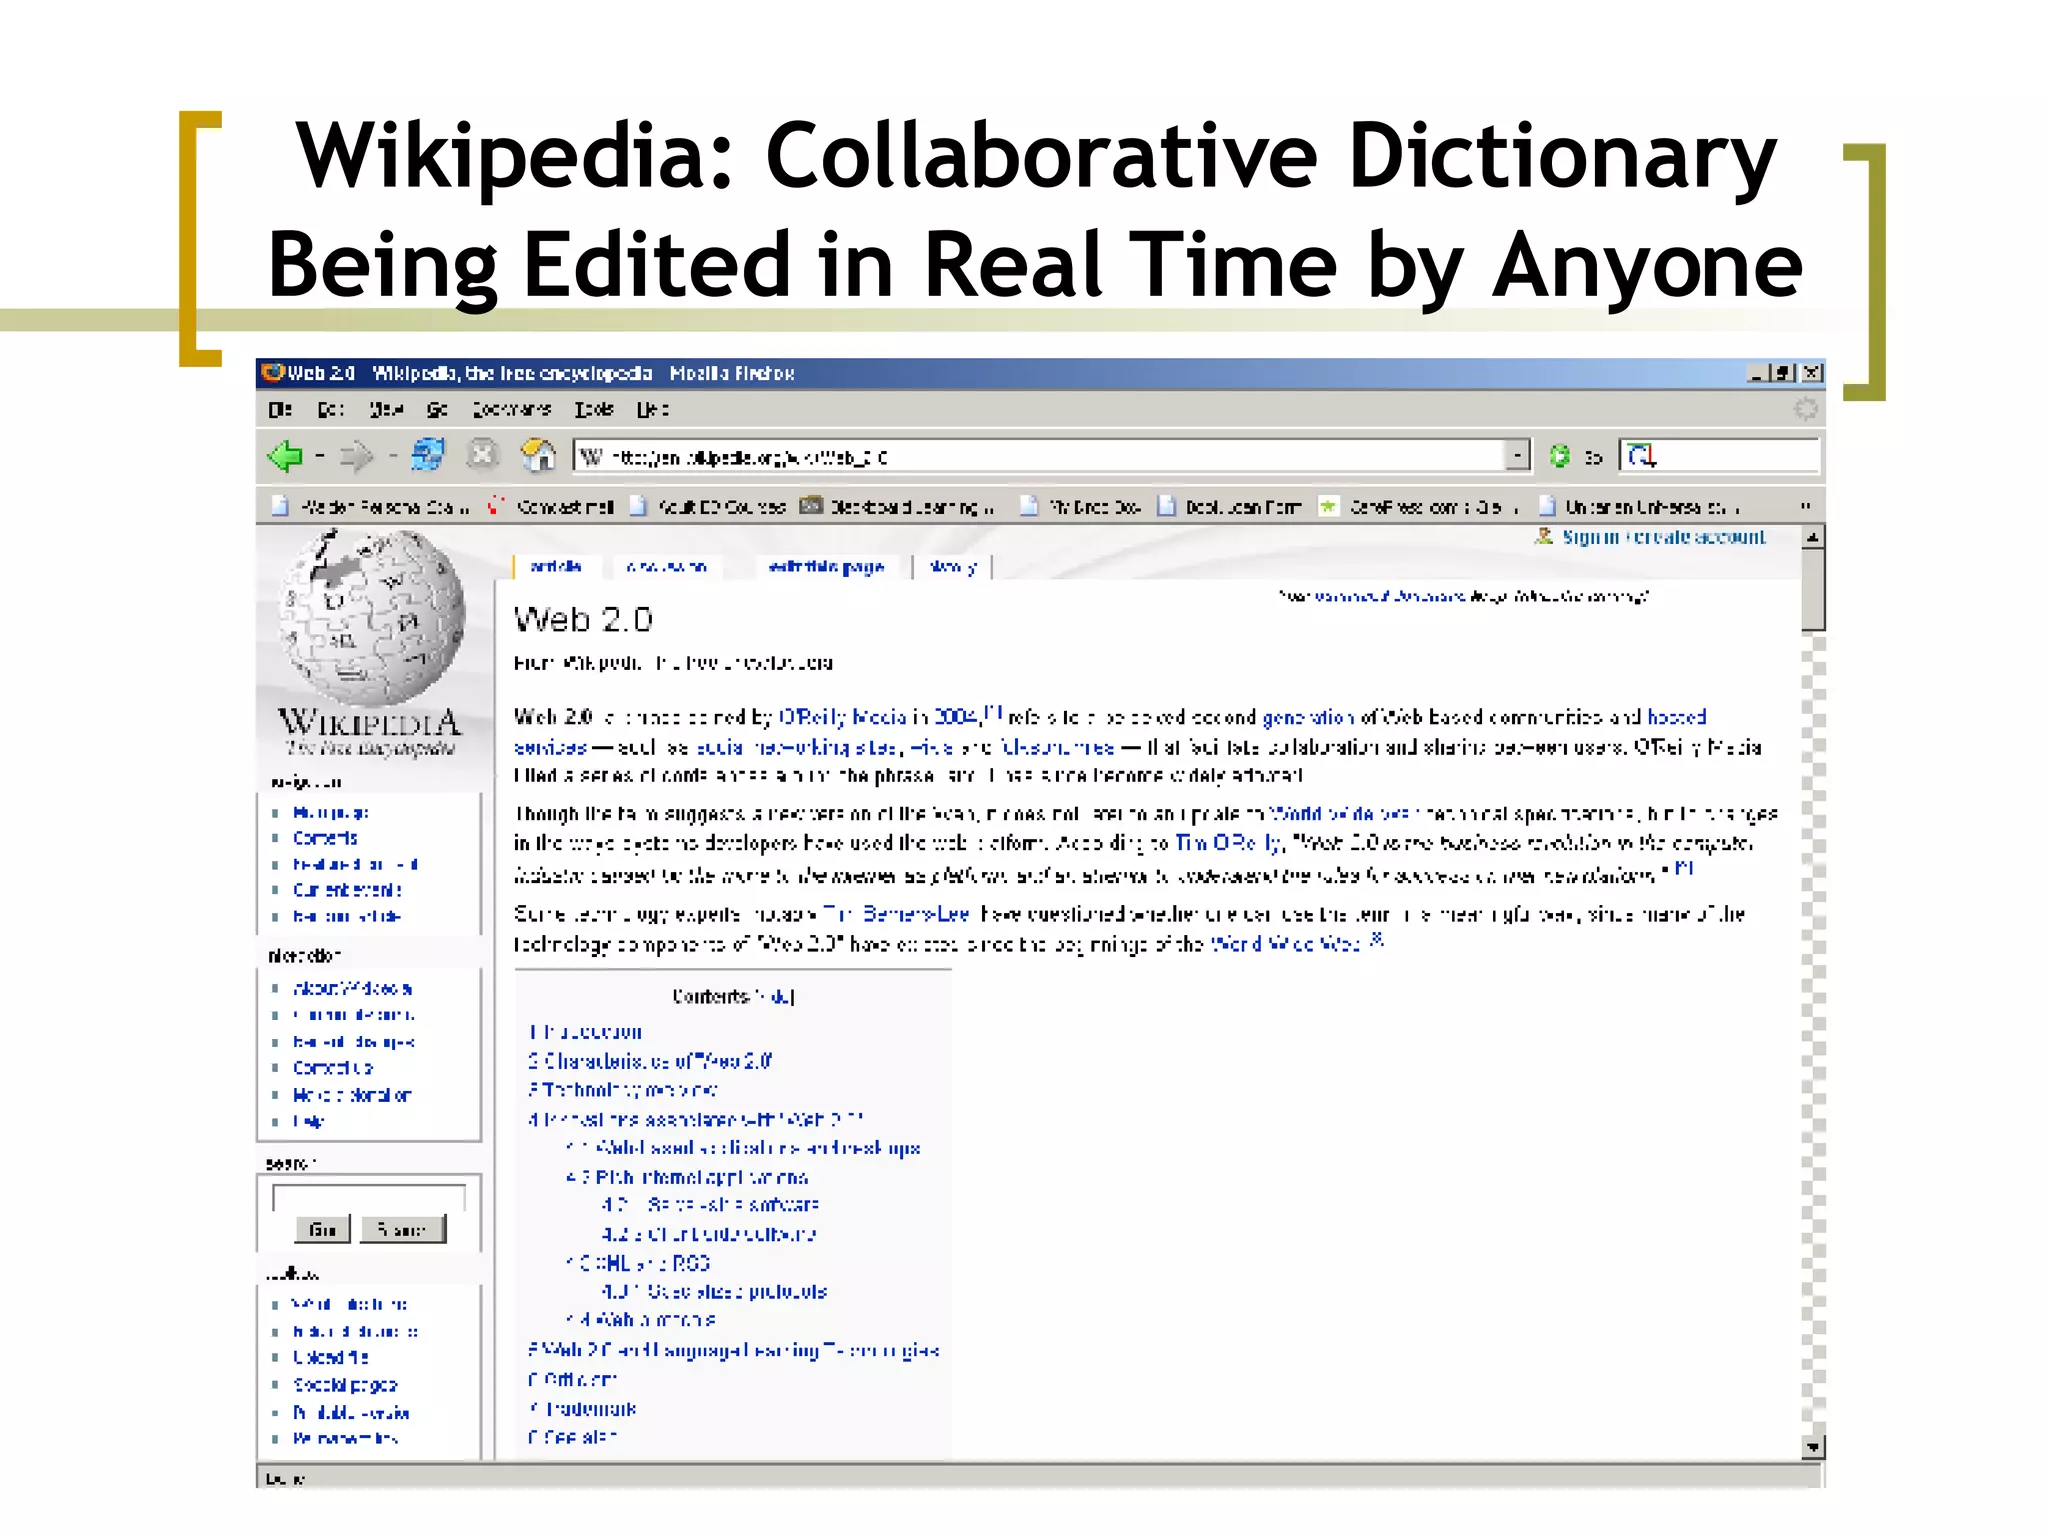Click the vertical scrollbar down arrow
2048x1536 pixels.
coord(1813,1447)
